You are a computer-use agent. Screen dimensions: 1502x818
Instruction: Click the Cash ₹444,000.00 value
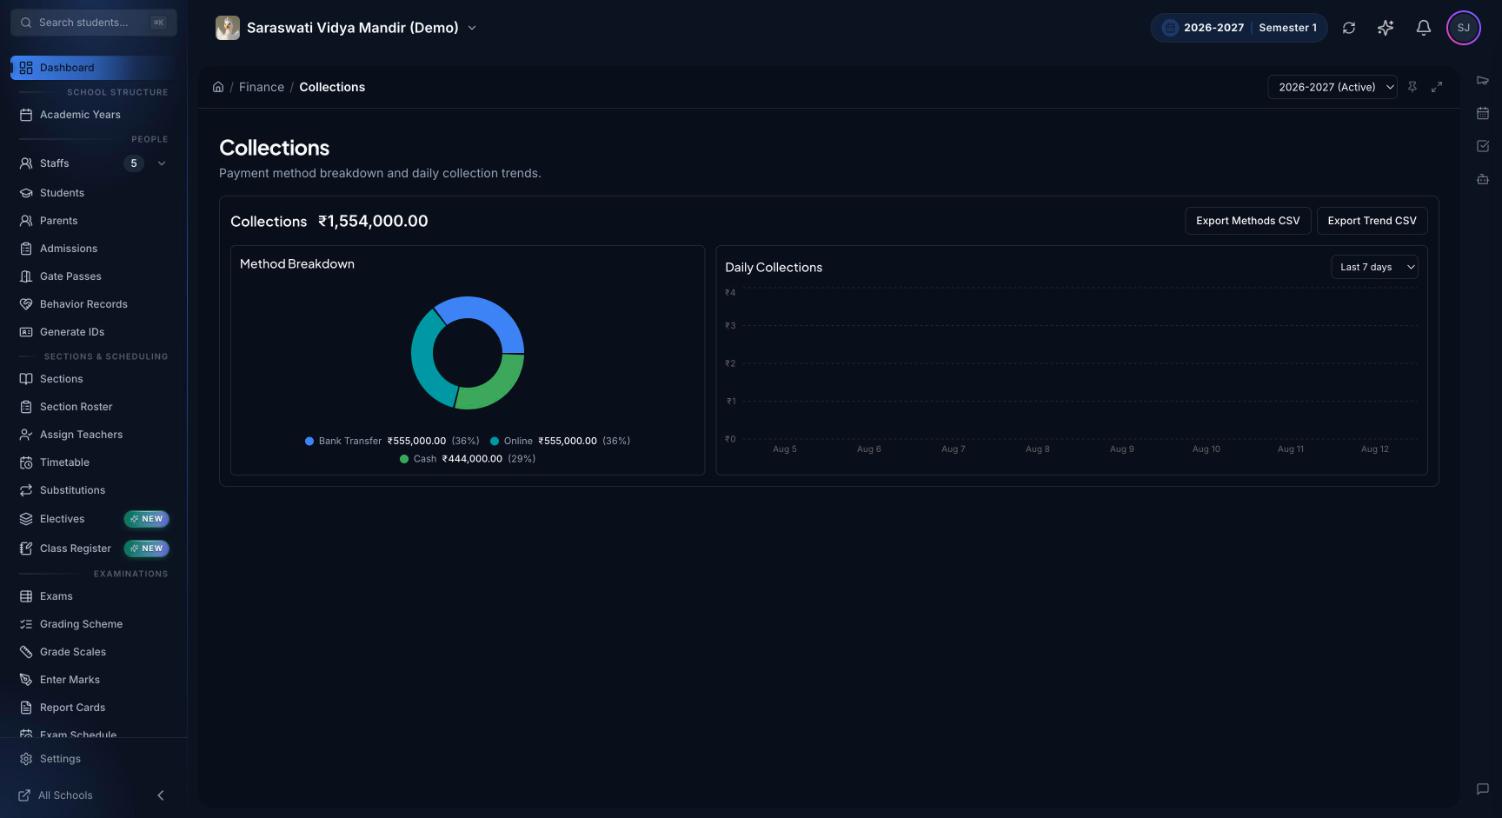(472, 459)
